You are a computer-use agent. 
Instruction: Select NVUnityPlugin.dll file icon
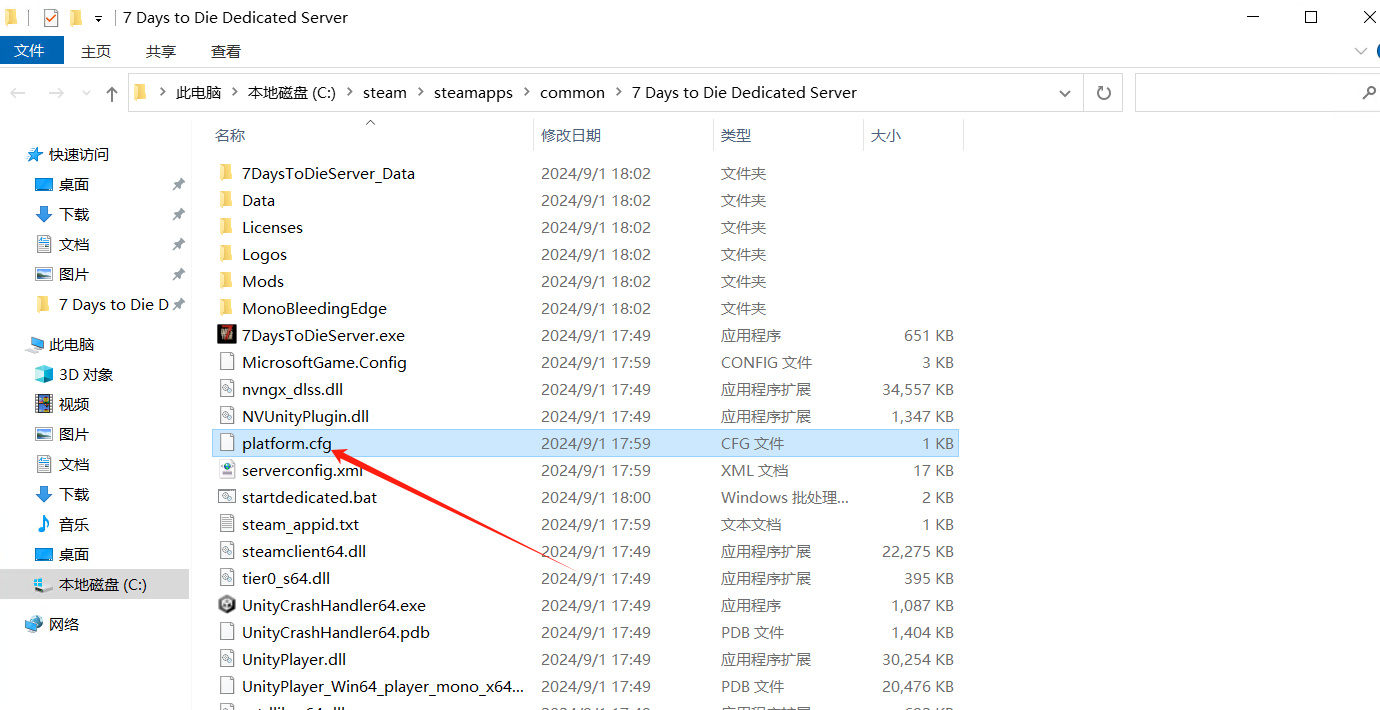pyautogui.click(x=226, y=416)
